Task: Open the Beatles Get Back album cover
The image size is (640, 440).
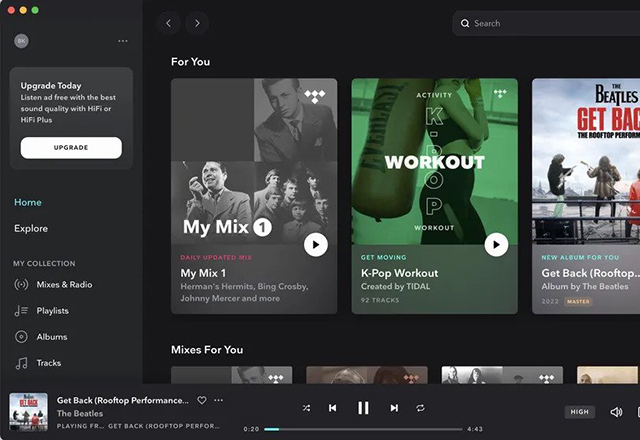Action: (586, 162)
